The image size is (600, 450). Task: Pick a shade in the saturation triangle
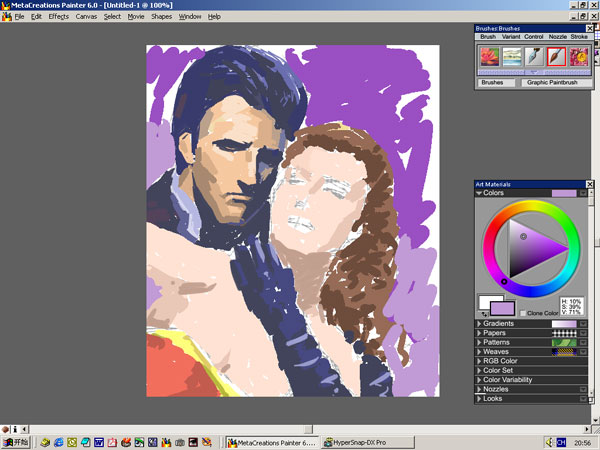point(532,249)
